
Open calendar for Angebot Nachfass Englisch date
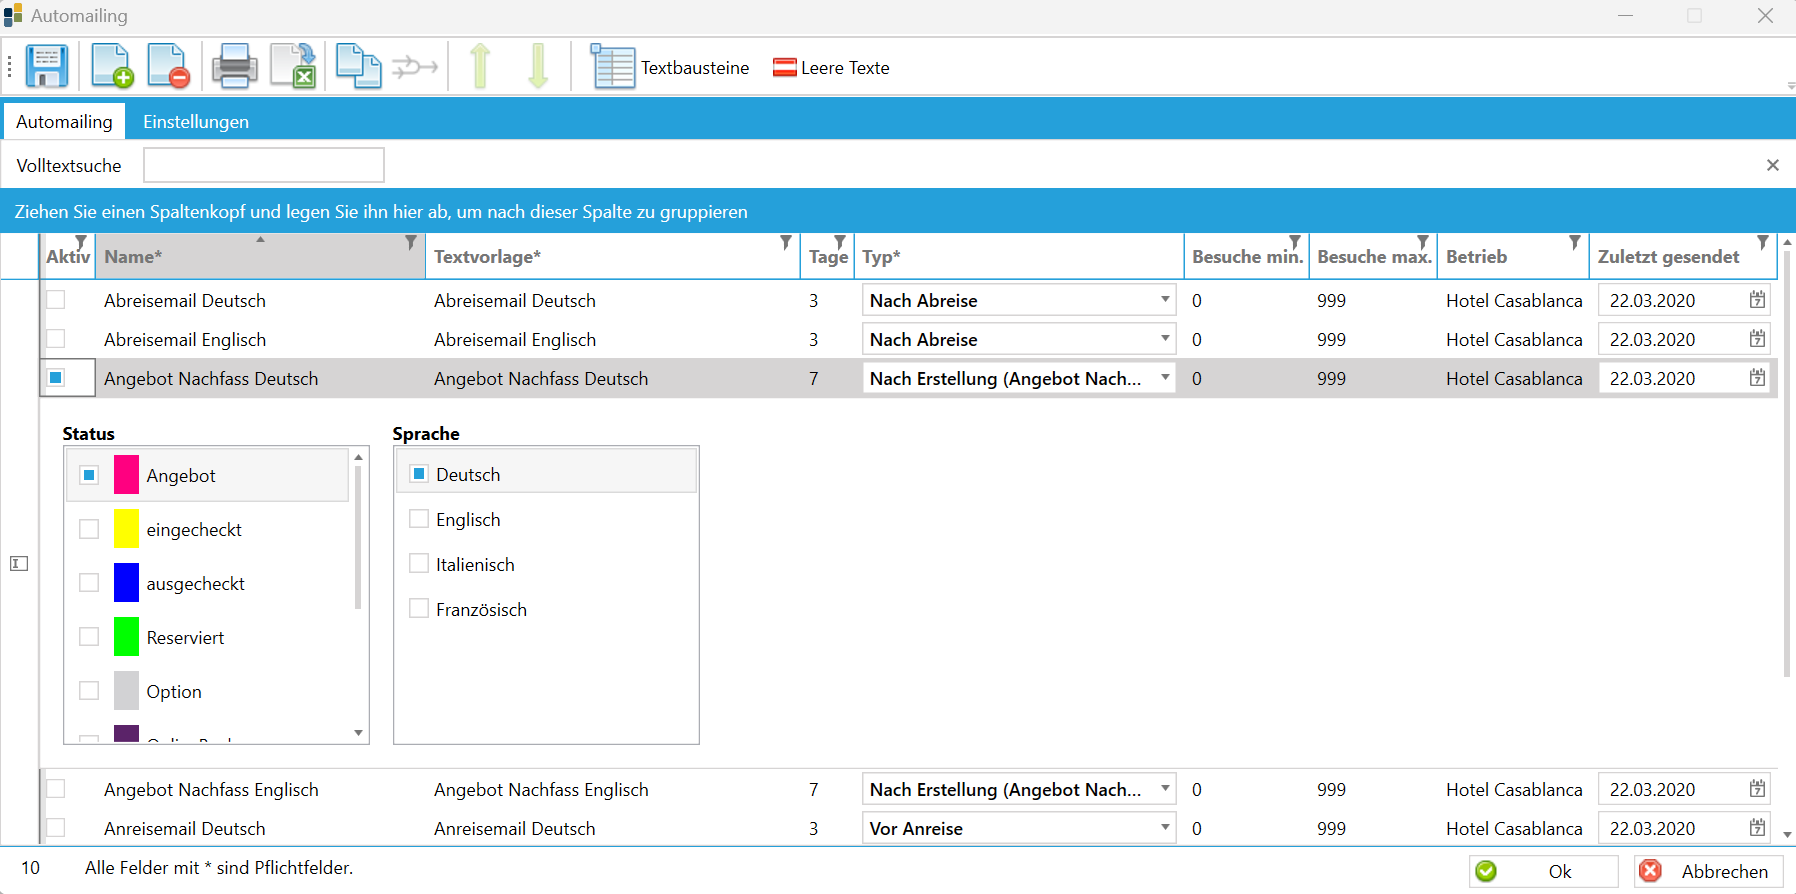tap(1757, 789)
